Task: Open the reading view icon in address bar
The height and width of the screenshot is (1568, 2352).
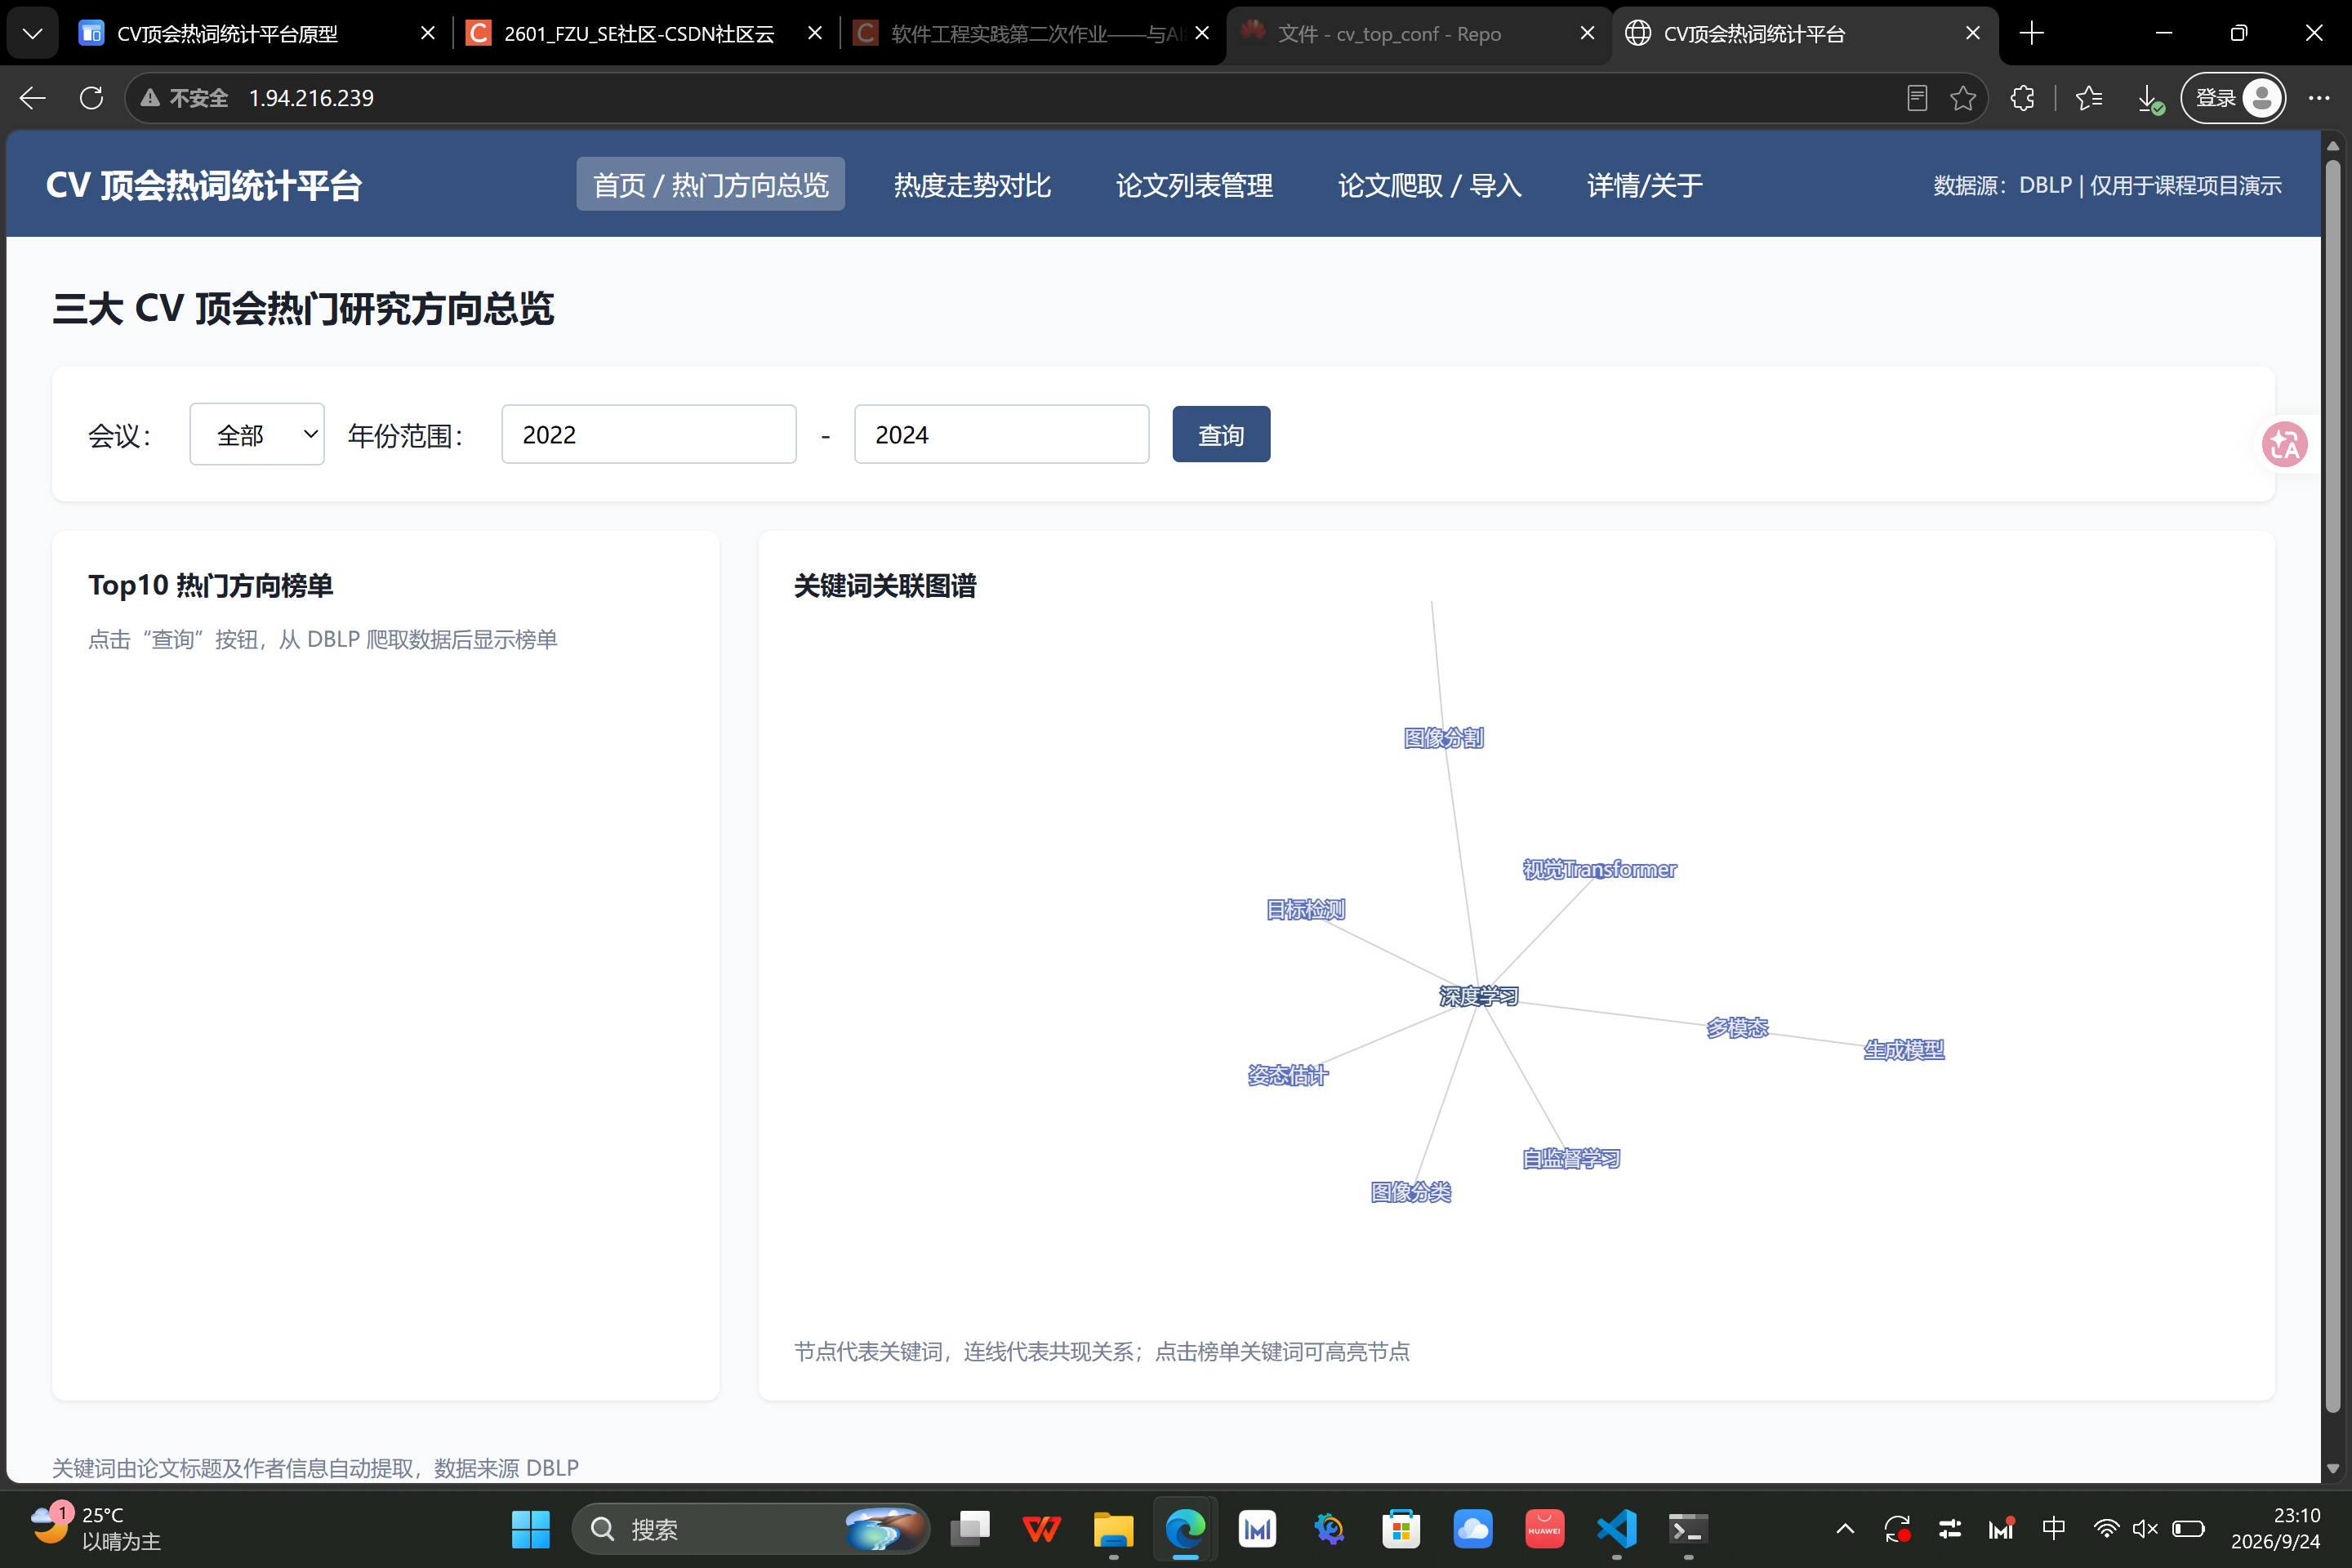Action: [1916, 98]
